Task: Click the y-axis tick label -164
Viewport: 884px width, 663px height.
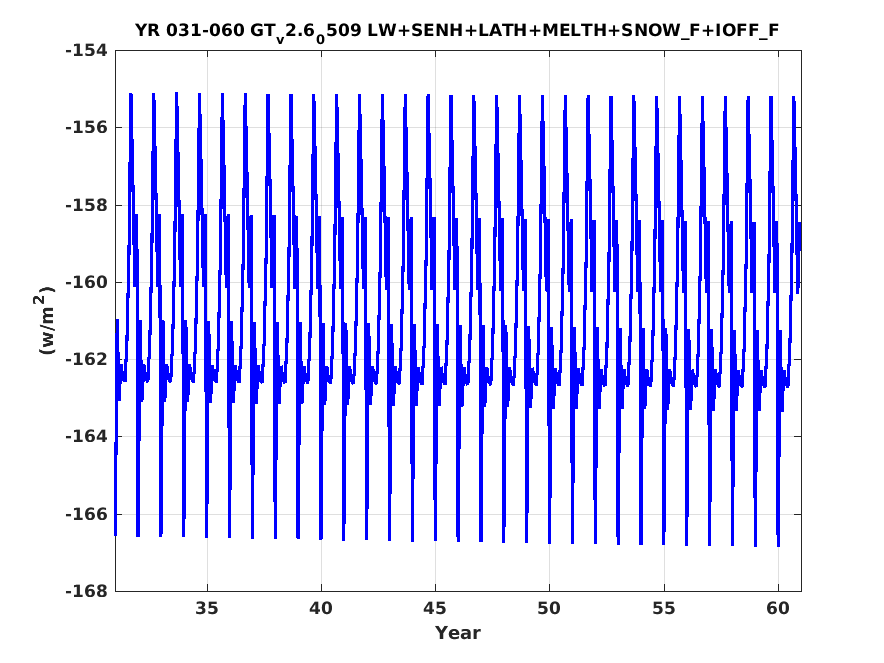Action: click(x=86, y=437)
